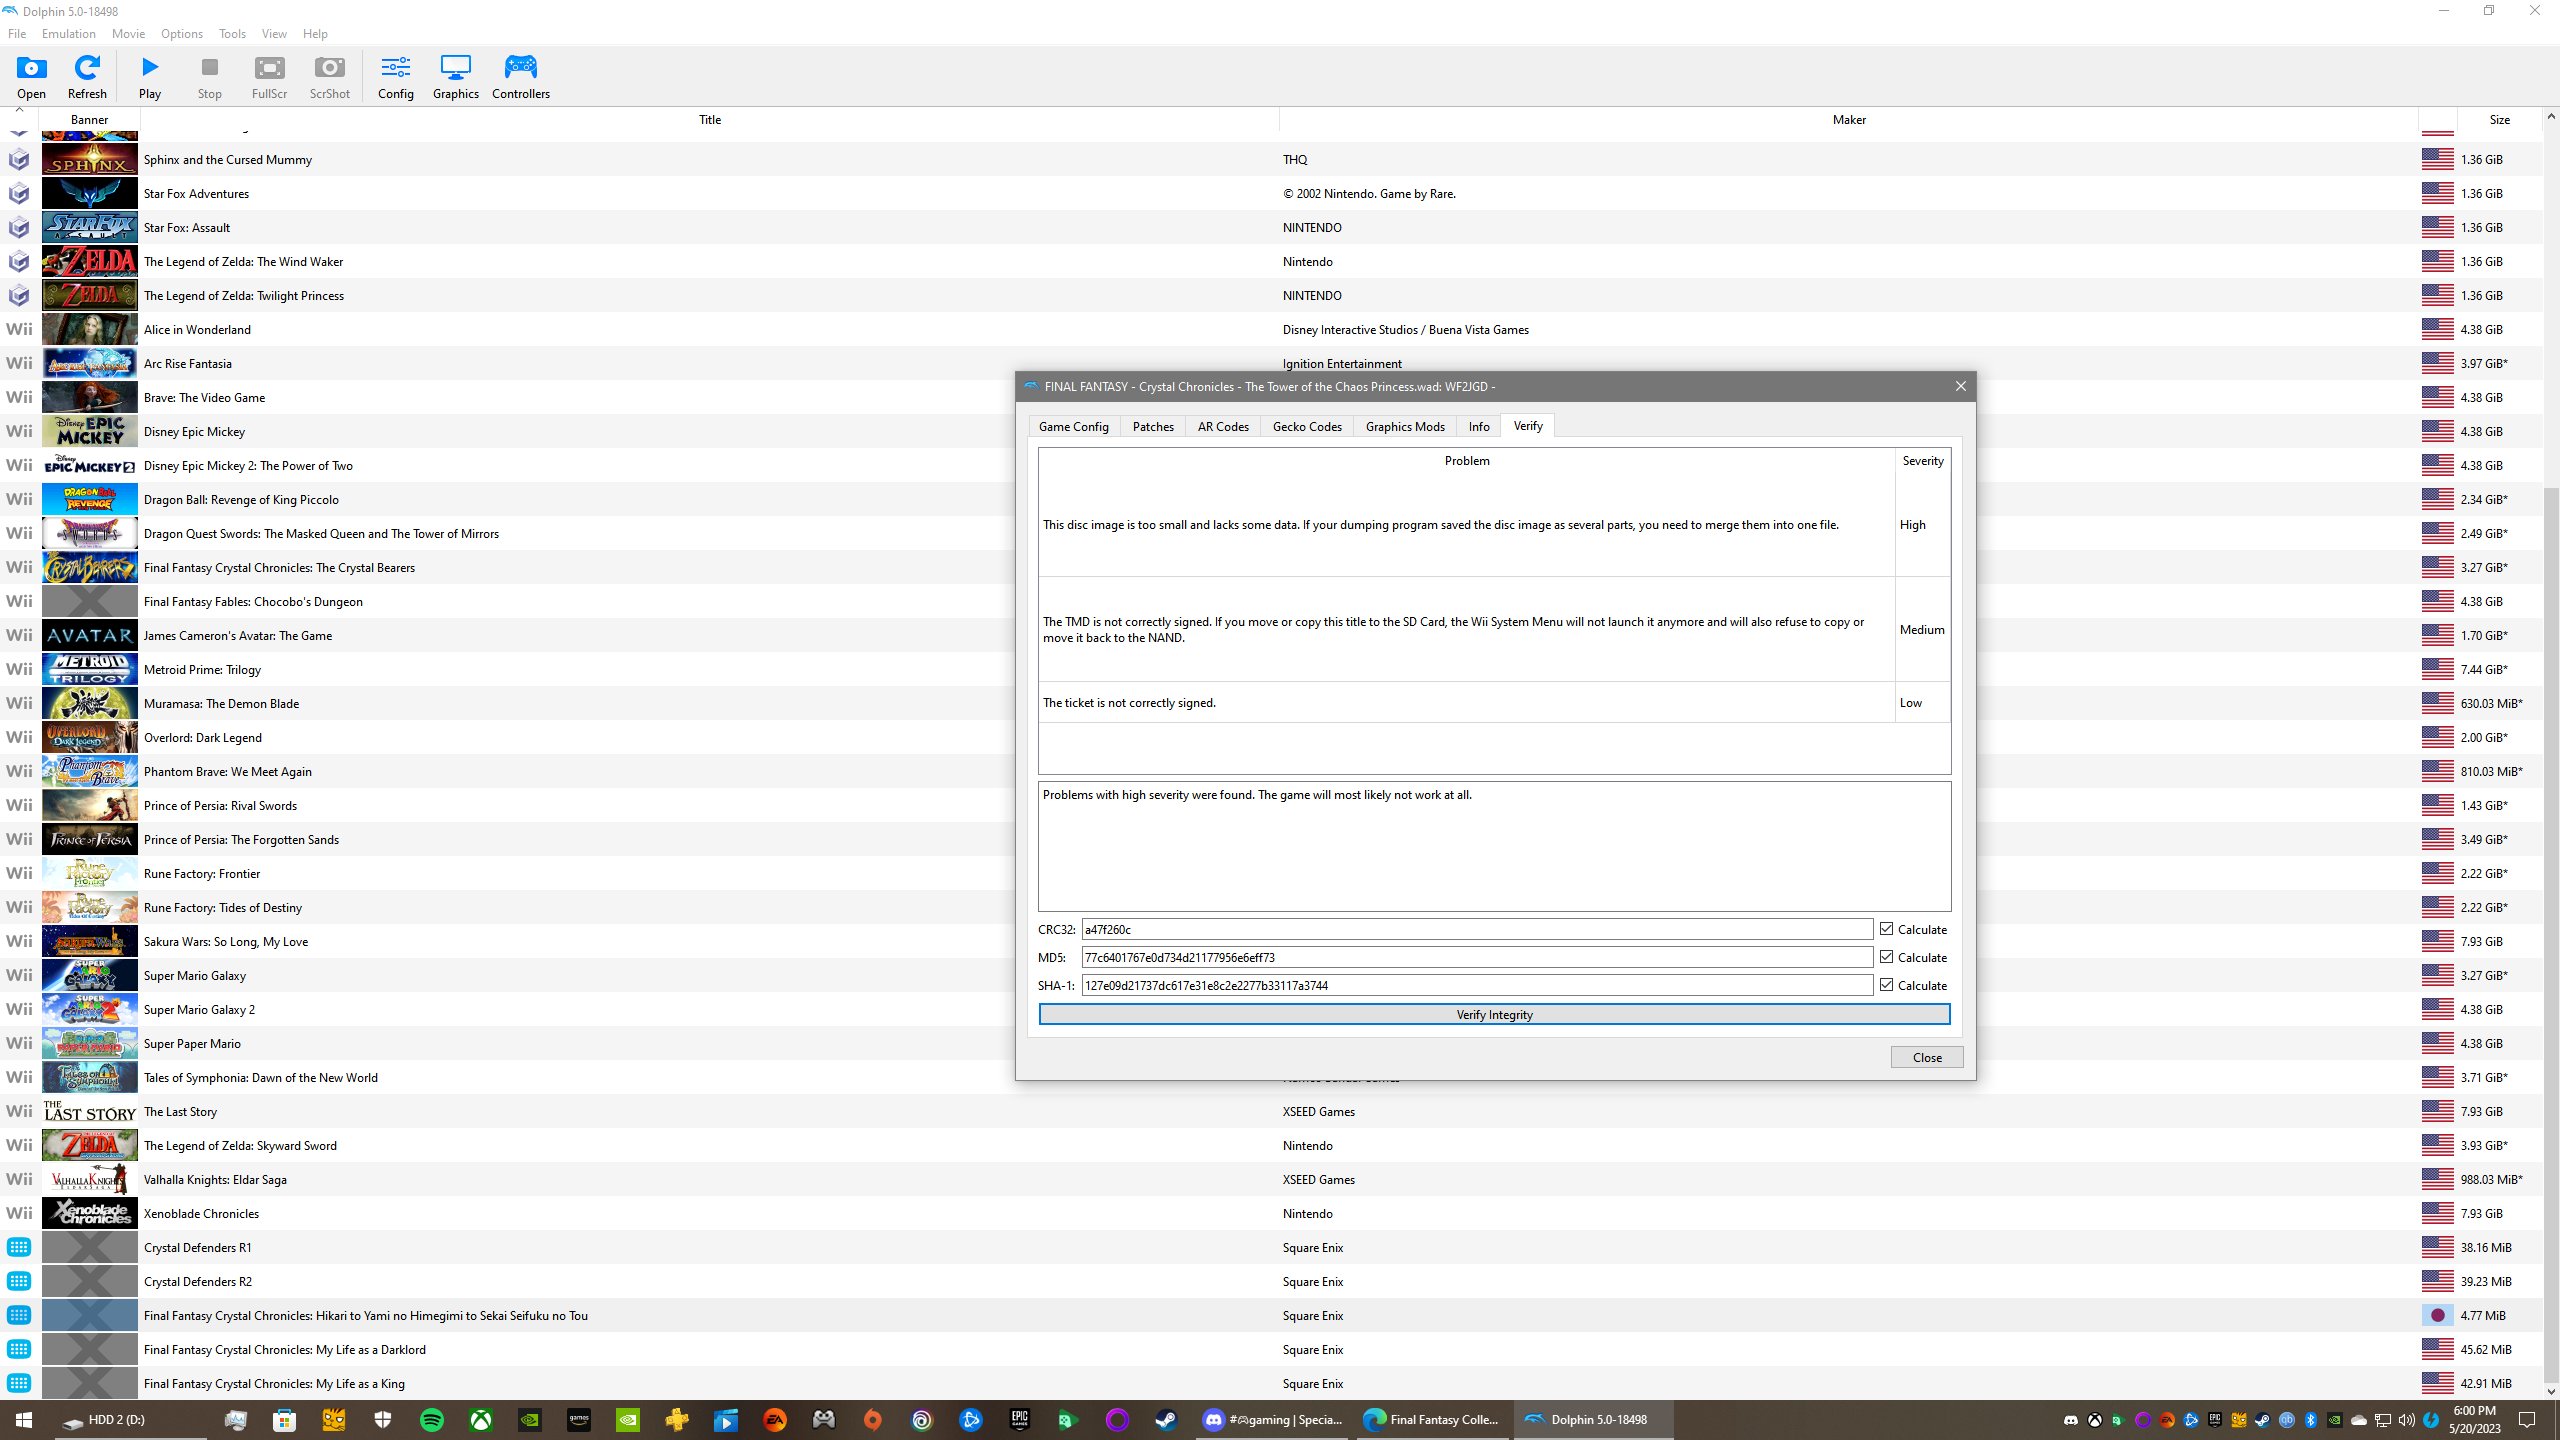Start emulation with the Play button
The width and height of the screenshot is (2560, 1440).
pyautogui.click(x=150, y=77)
